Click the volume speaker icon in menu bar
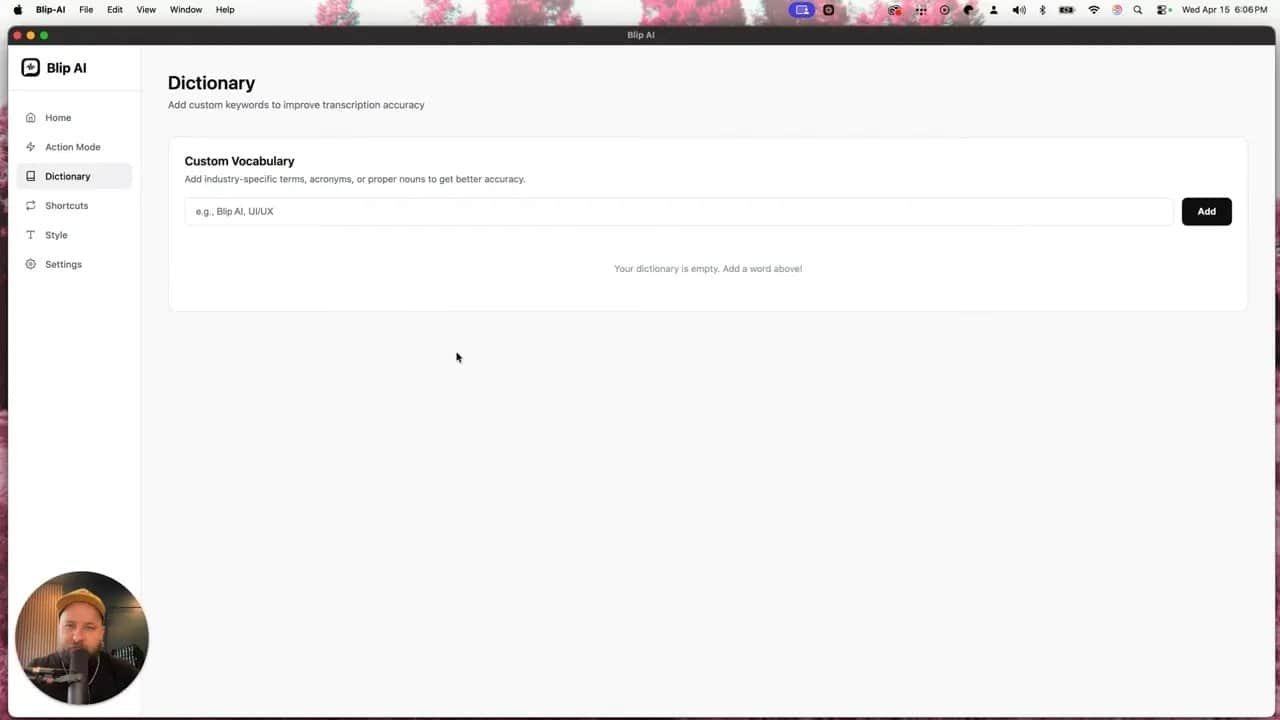 coord(1018,10)
